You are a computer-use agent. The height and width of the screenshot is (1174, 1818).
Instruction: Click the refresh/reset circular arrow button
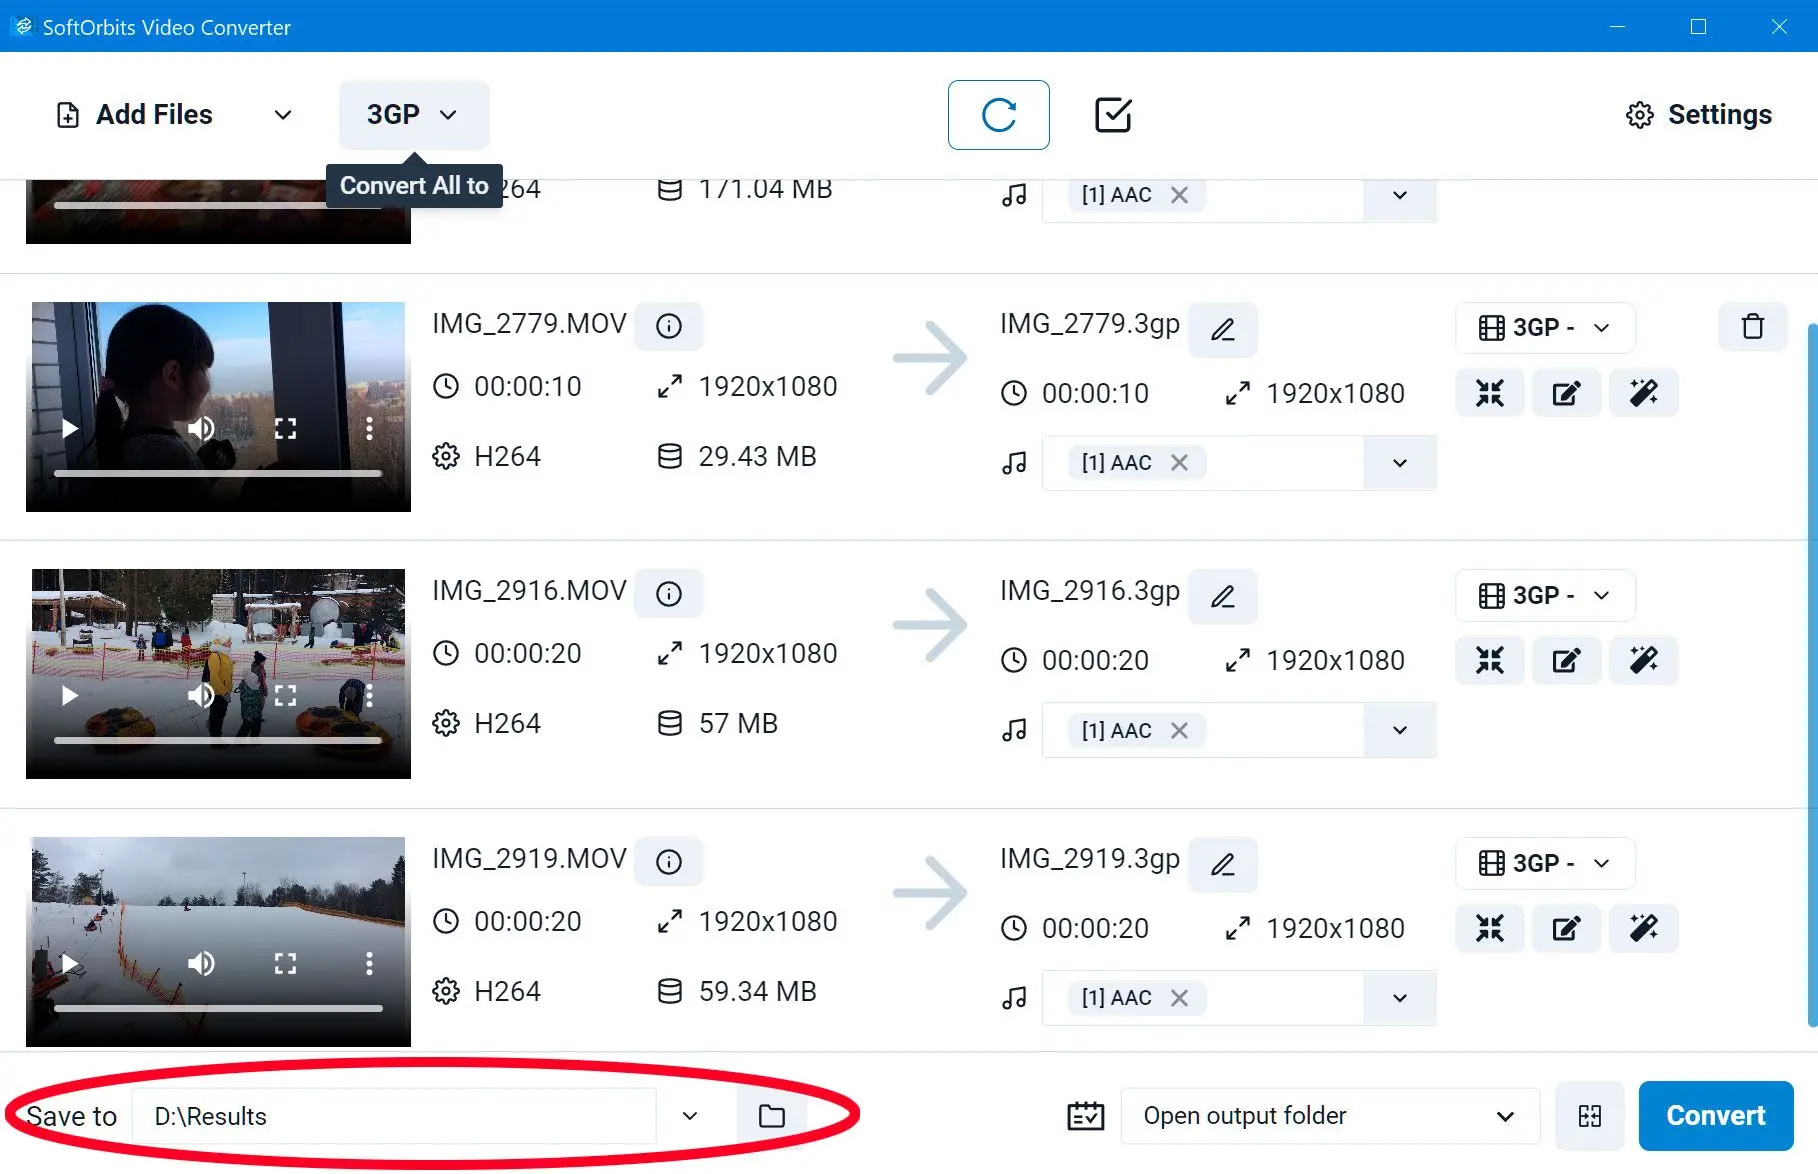[x=998, y=115]
